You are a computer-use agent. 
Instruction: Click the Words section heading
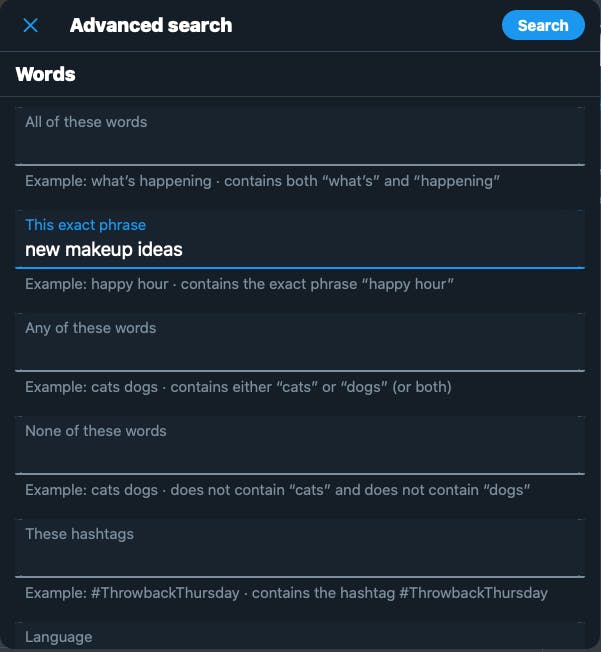[x=45, y=74]
